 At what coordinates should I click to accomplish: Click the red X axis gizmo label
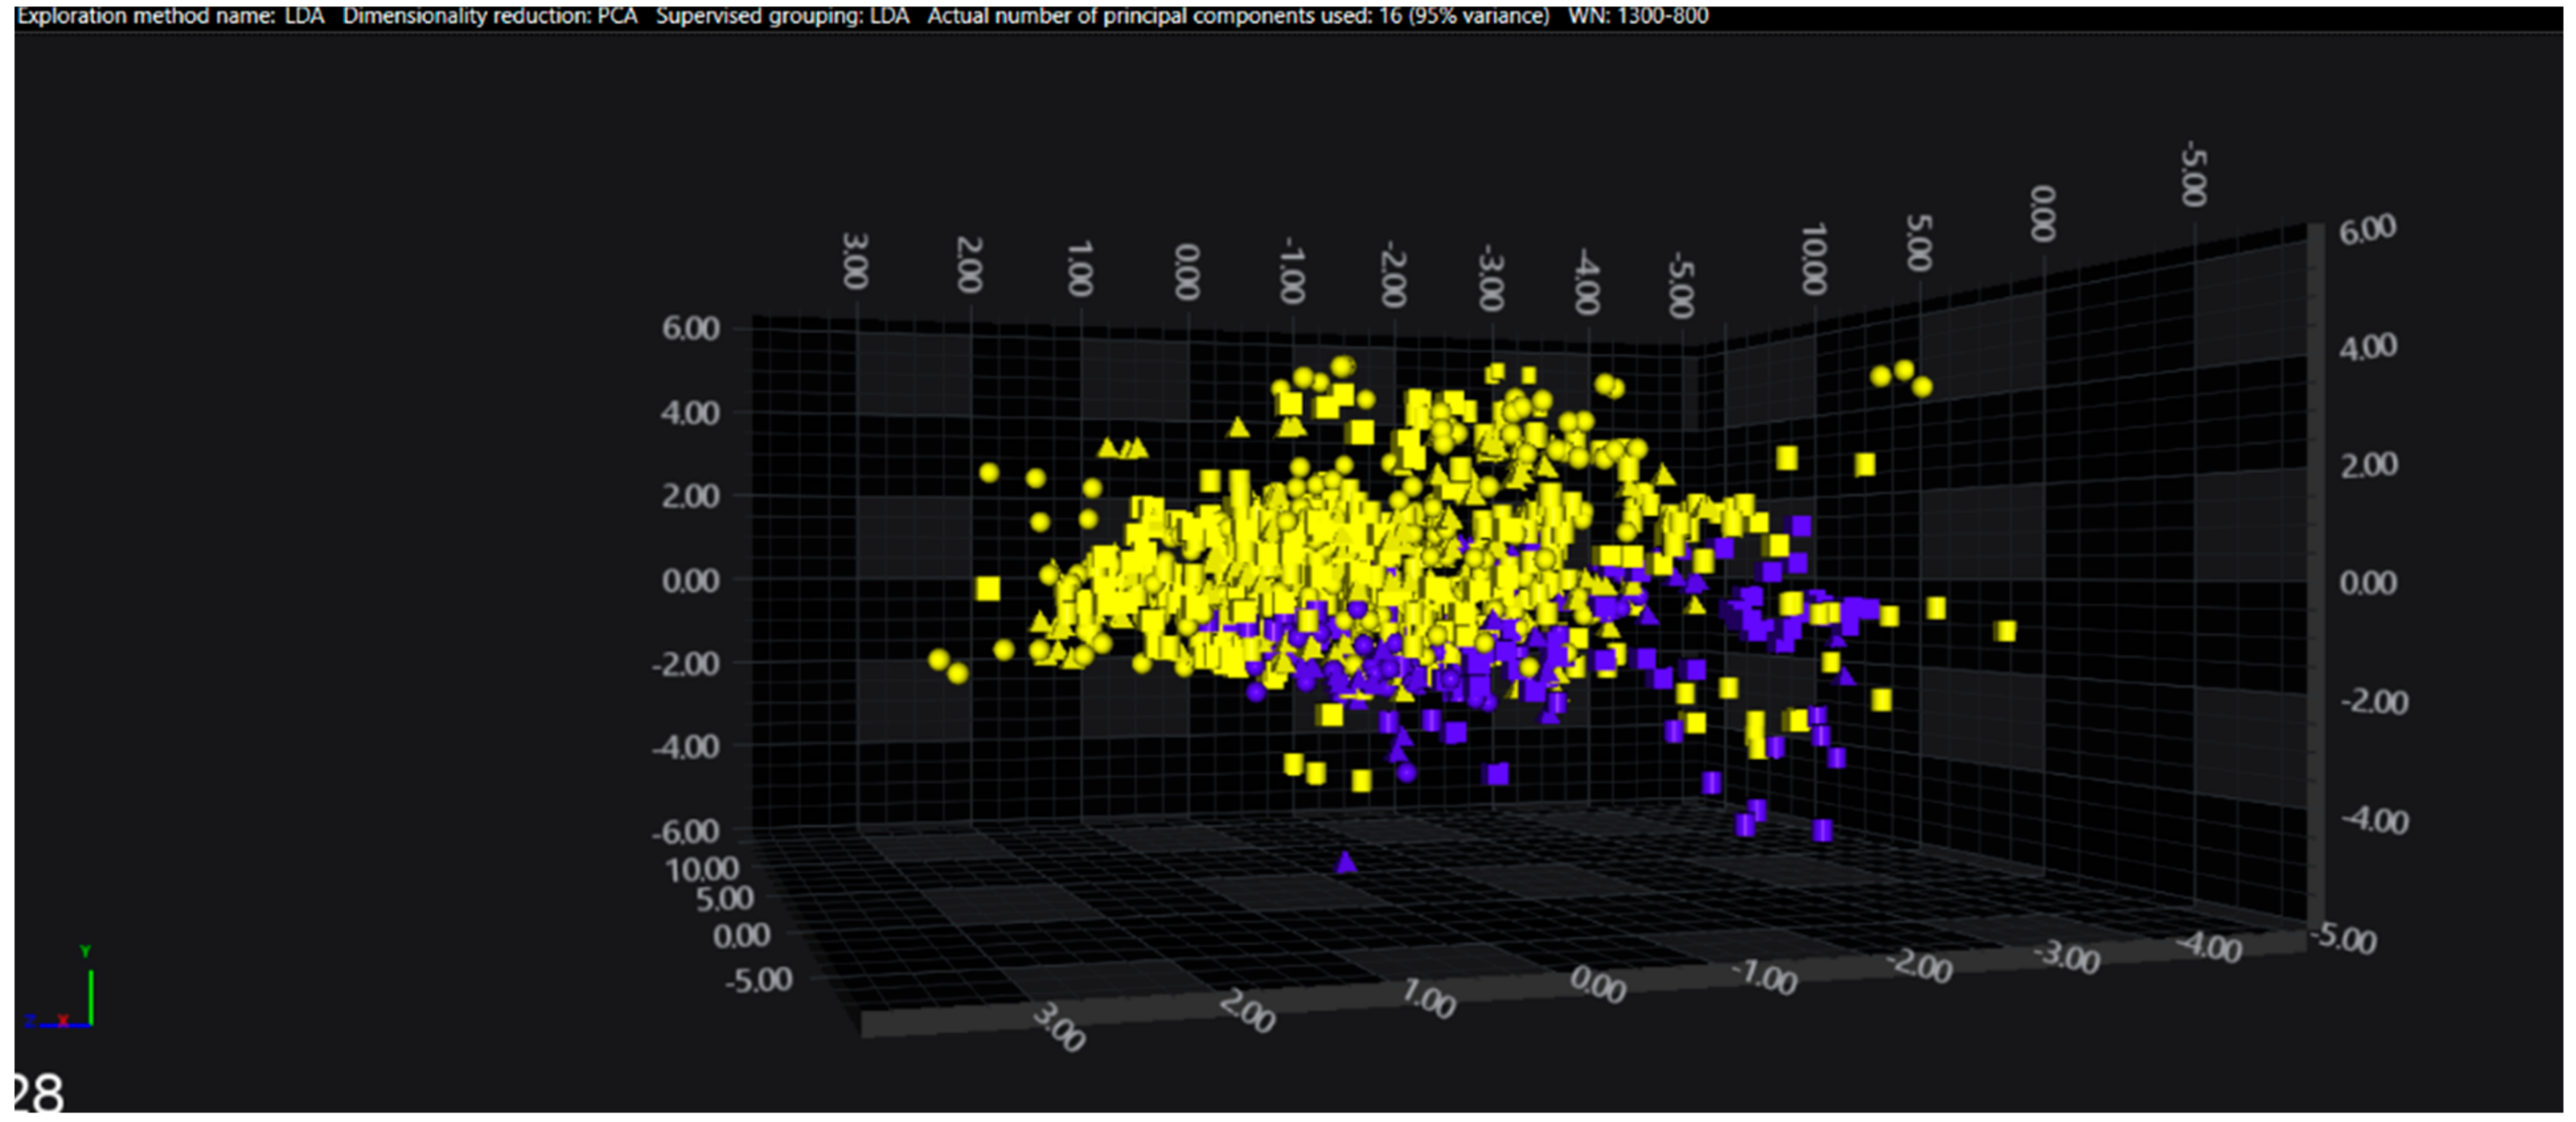pos(62,1020)
